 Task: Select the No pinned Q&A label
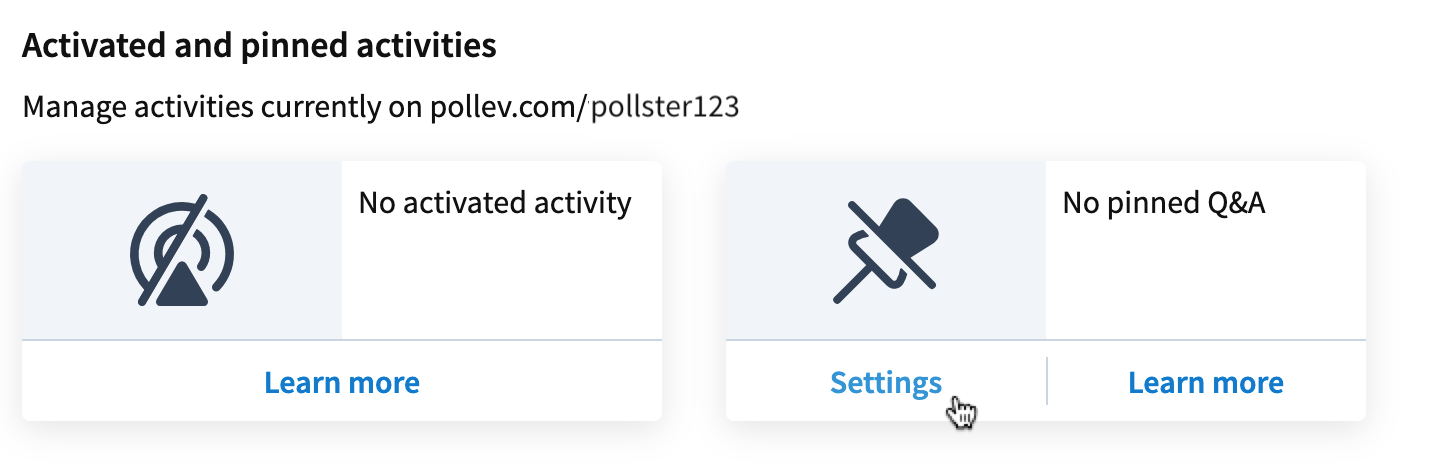[1164, 204]
